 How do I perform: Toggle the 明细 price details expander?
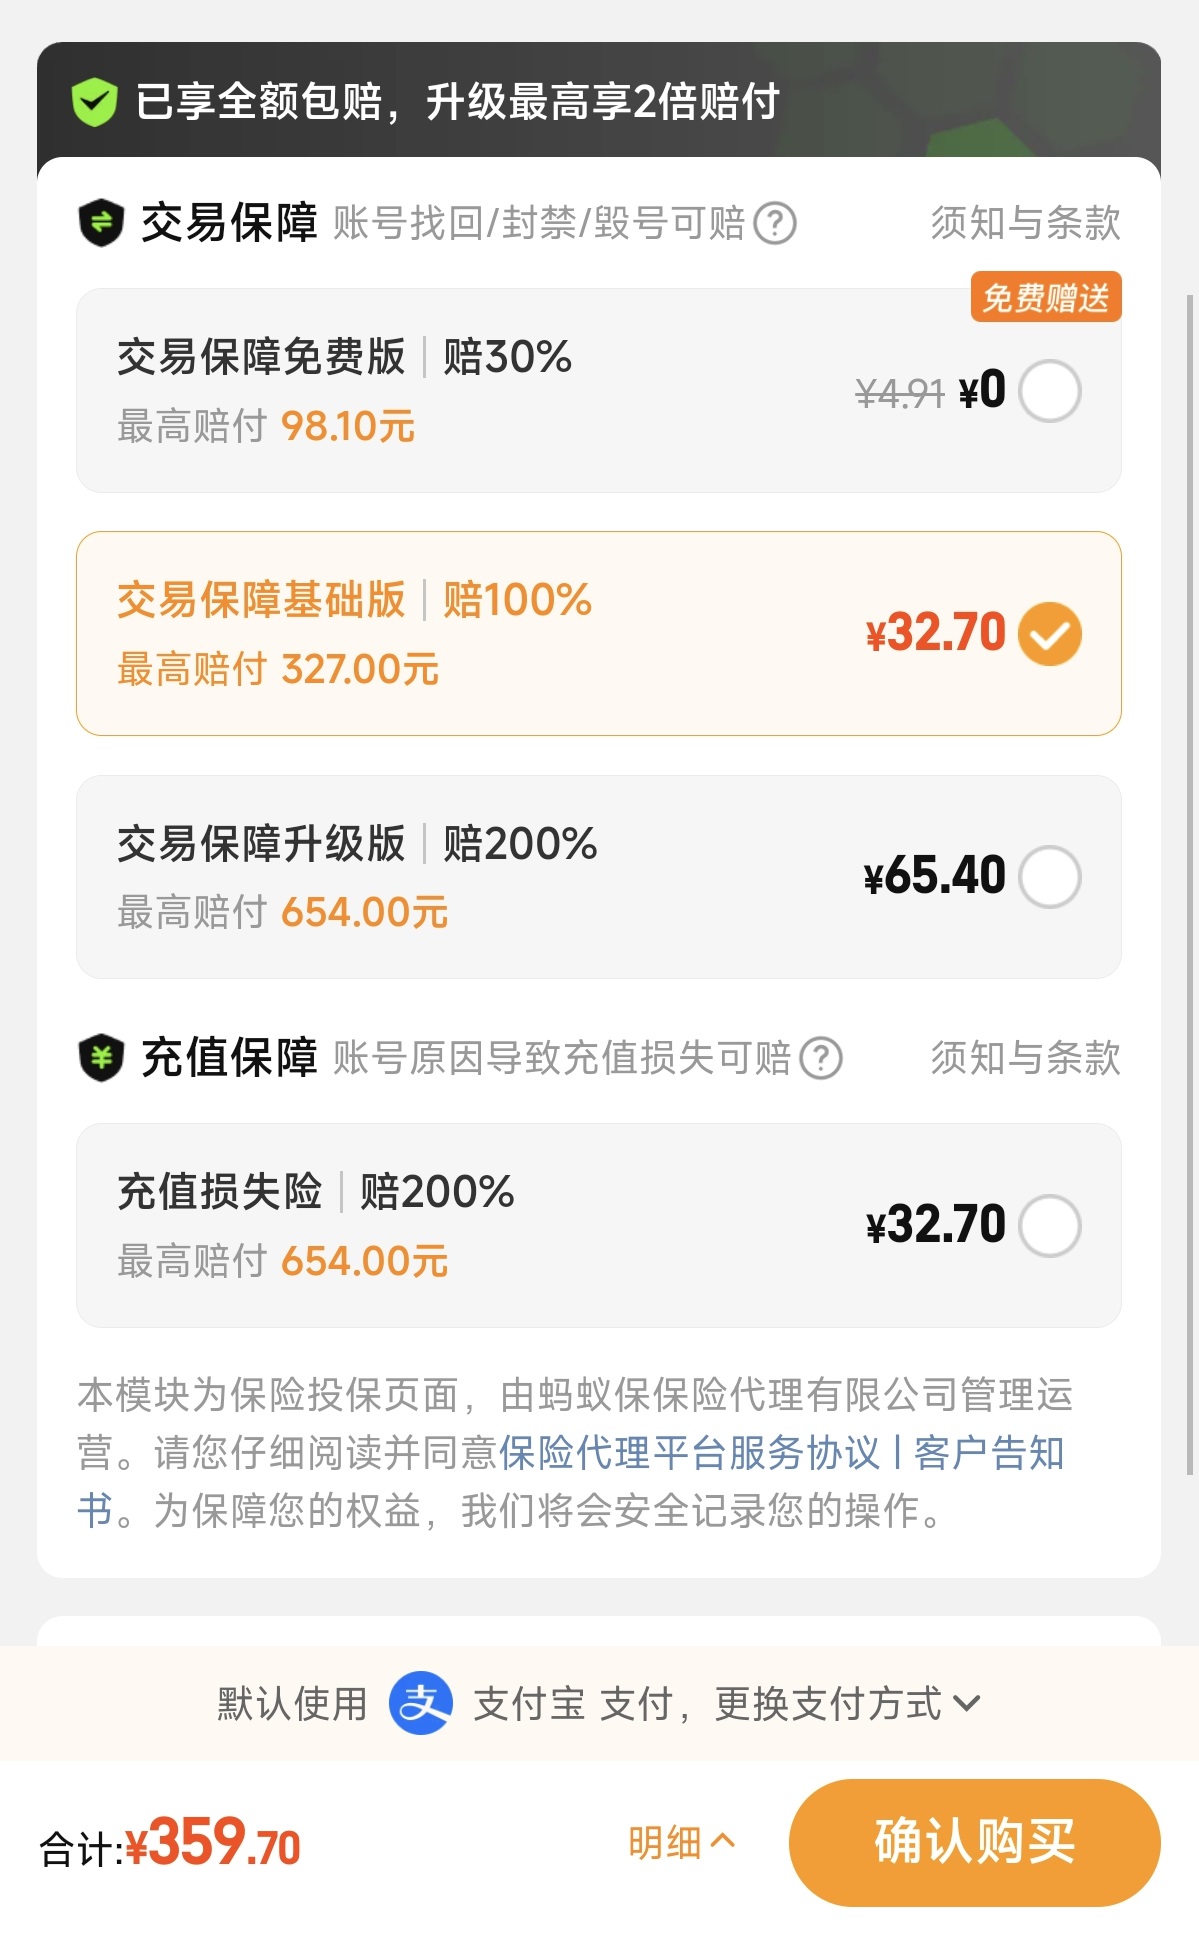682,1842
